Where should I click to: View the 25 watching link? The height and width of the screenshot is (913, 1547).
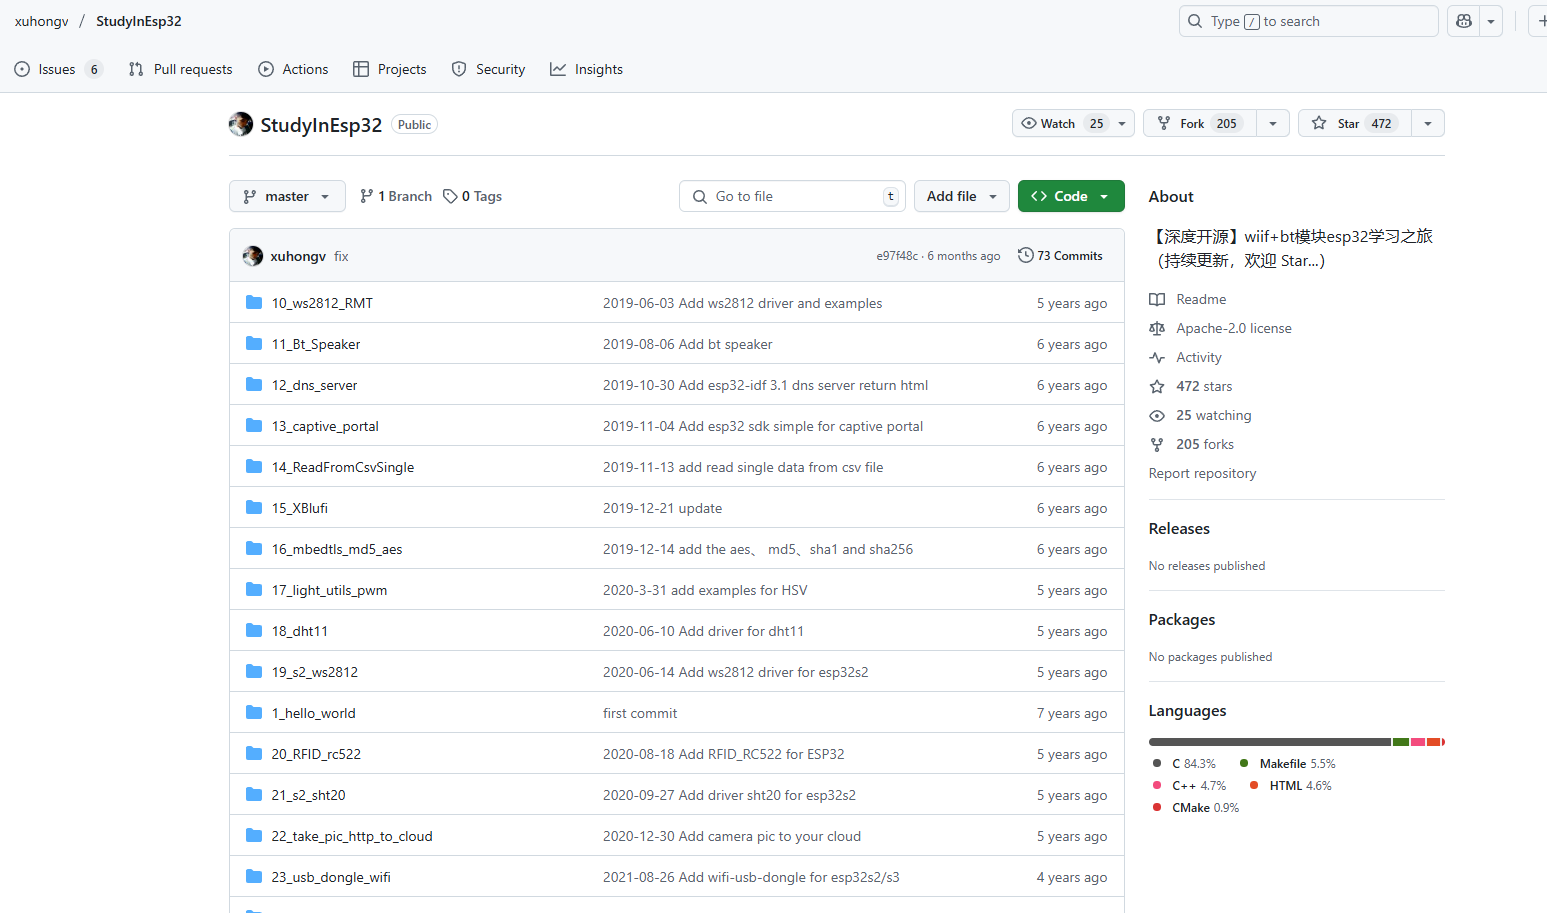(x=1201, y=415)
